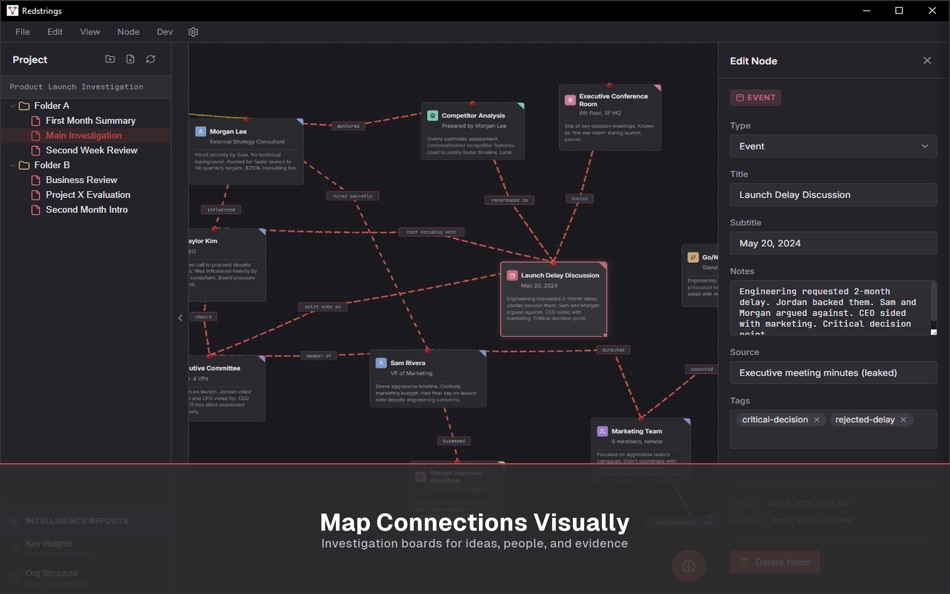
Task: Open the Type dropdown showing Event
Action: 833,146
